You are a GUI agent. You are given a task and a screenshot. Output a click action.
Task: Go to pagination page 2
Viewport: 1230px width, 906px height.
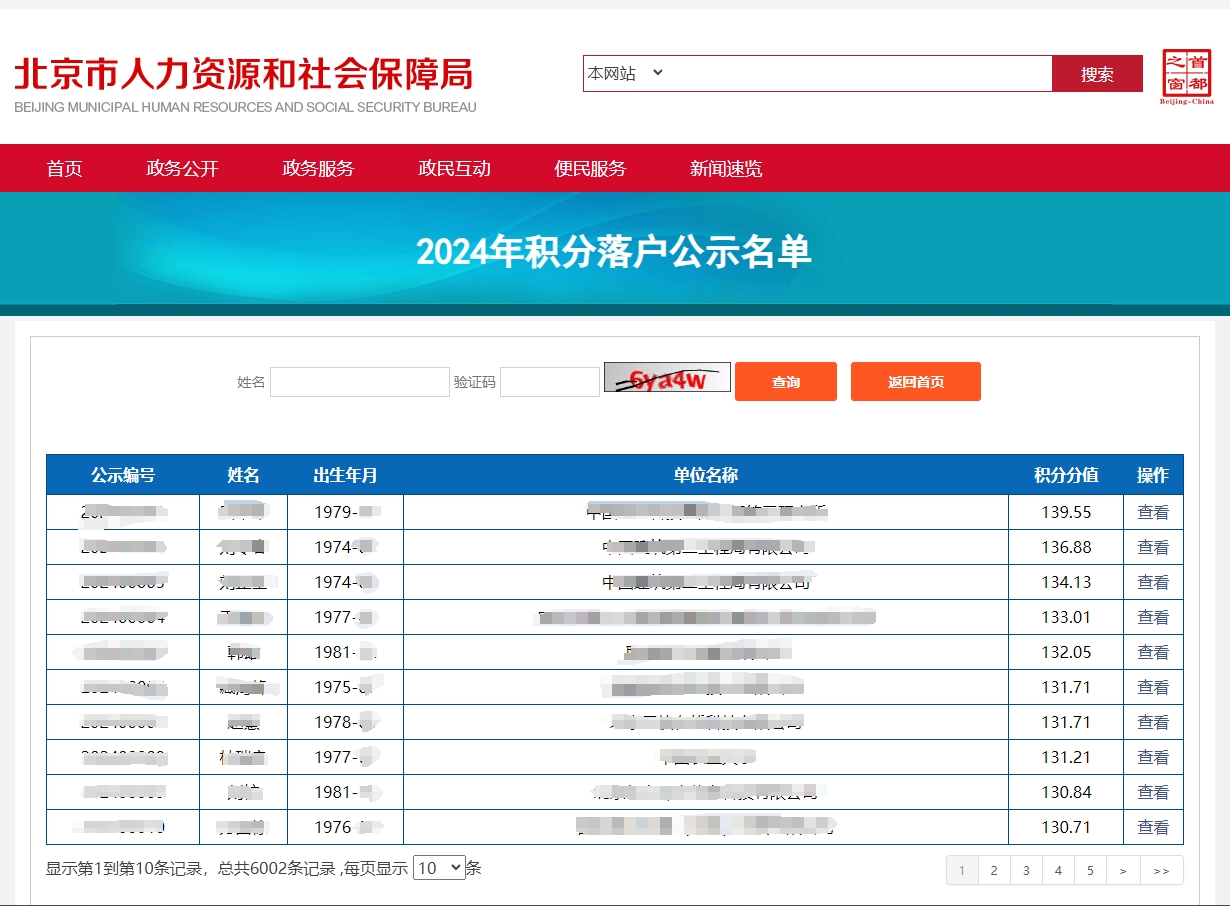(994, 870)
